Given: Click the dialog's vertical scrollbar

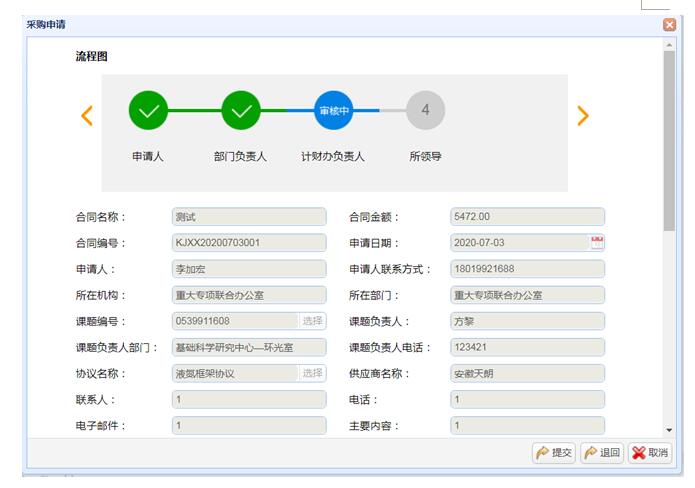Looking at the screenshot, I should [x=669, y=140].
